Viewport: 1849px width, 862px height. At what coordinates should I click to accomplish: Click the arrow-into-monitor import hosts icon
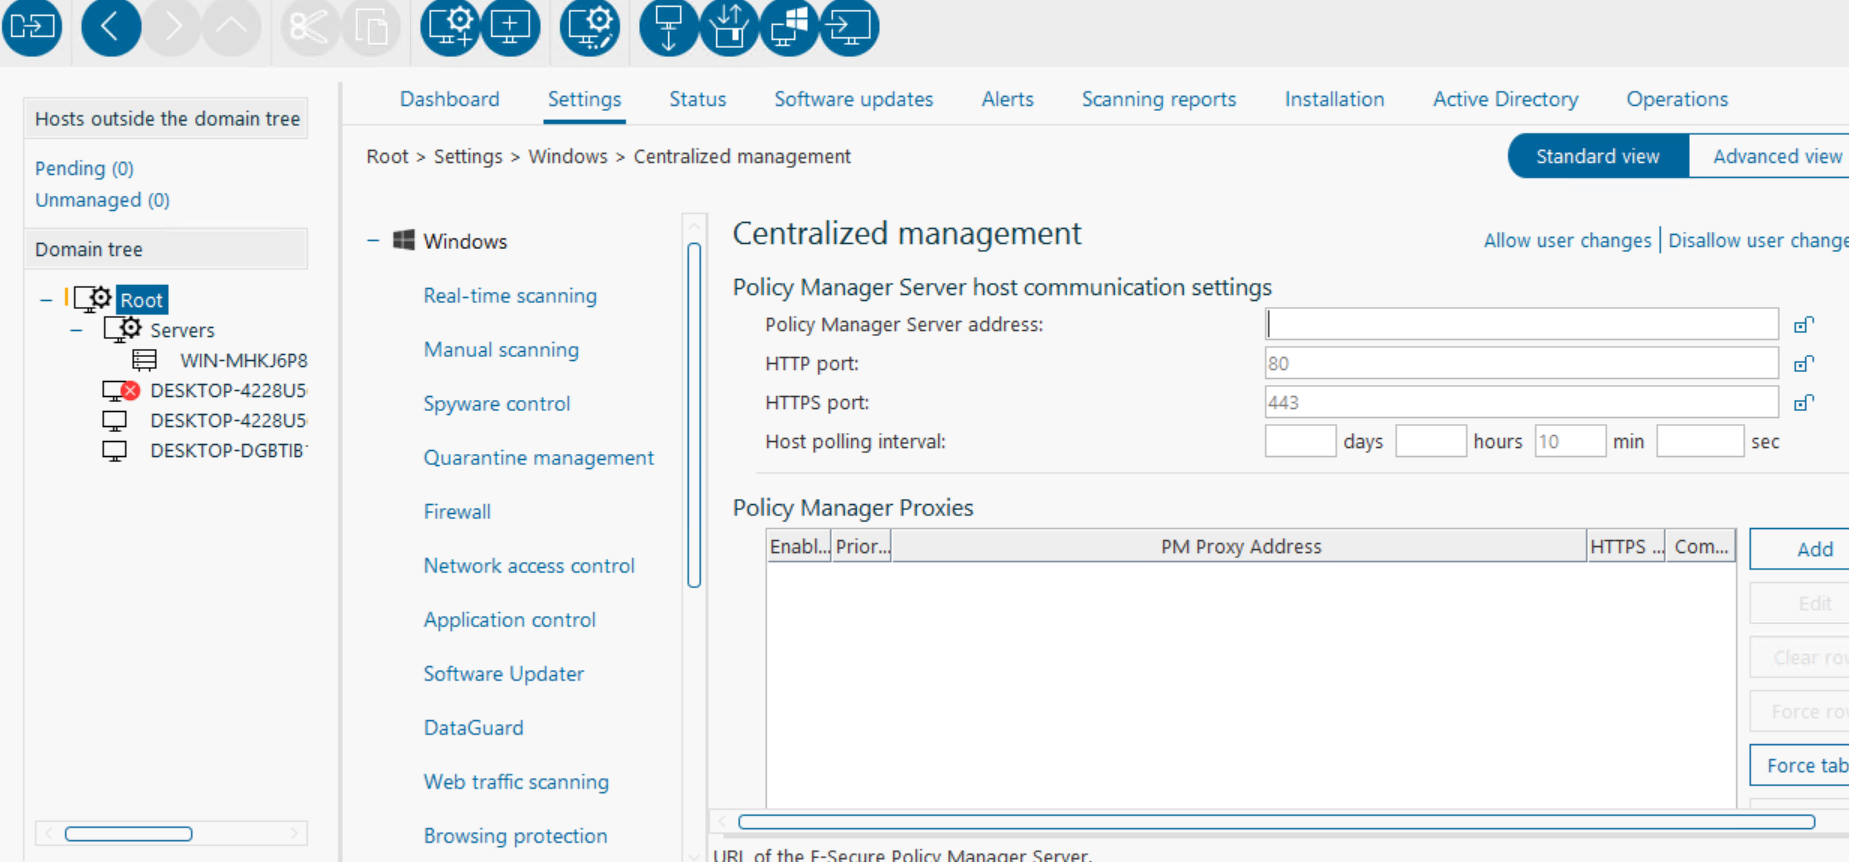[849, 26]
